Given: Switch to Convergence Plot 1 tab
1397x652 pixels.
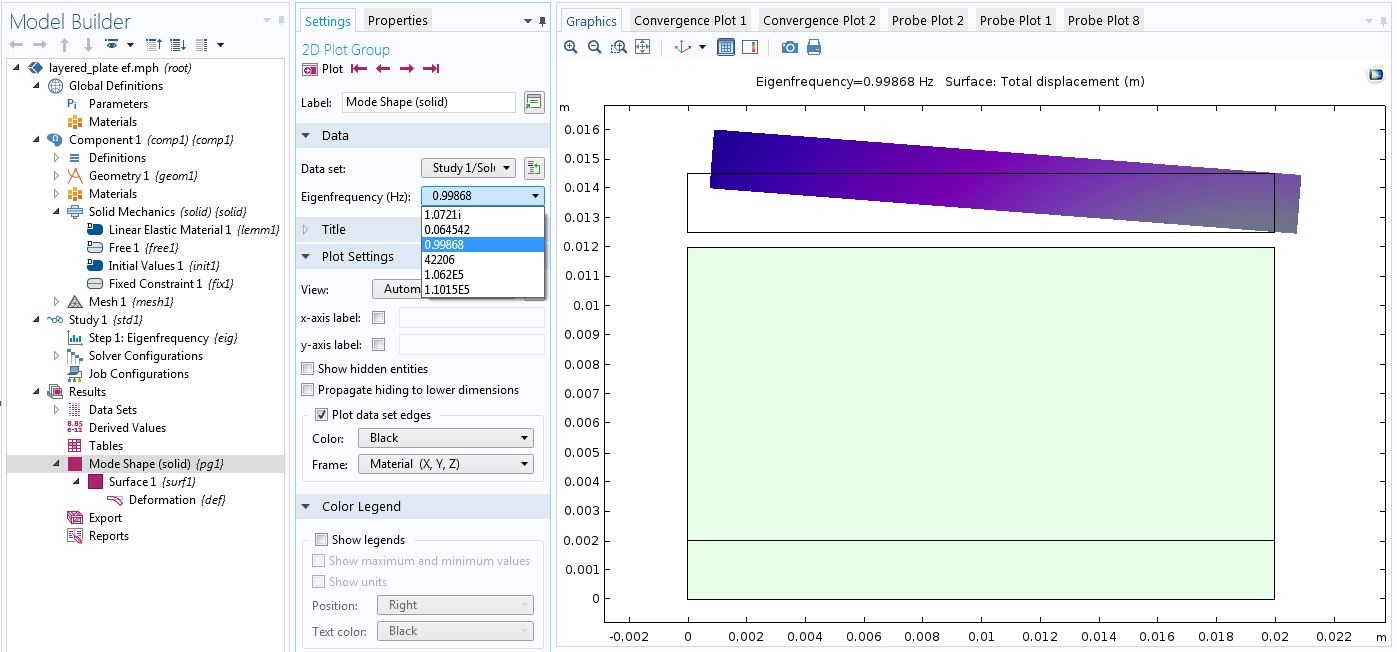Looking at the screenshot, I should pyautogui.click(x=690, y=20).
